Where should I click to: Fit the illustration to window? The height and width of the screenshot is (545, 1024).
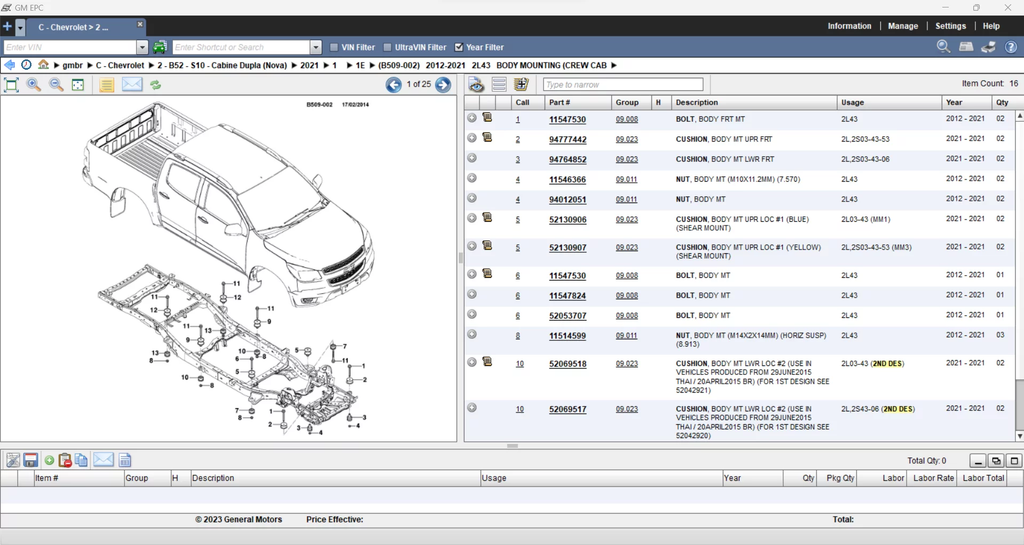12,85
